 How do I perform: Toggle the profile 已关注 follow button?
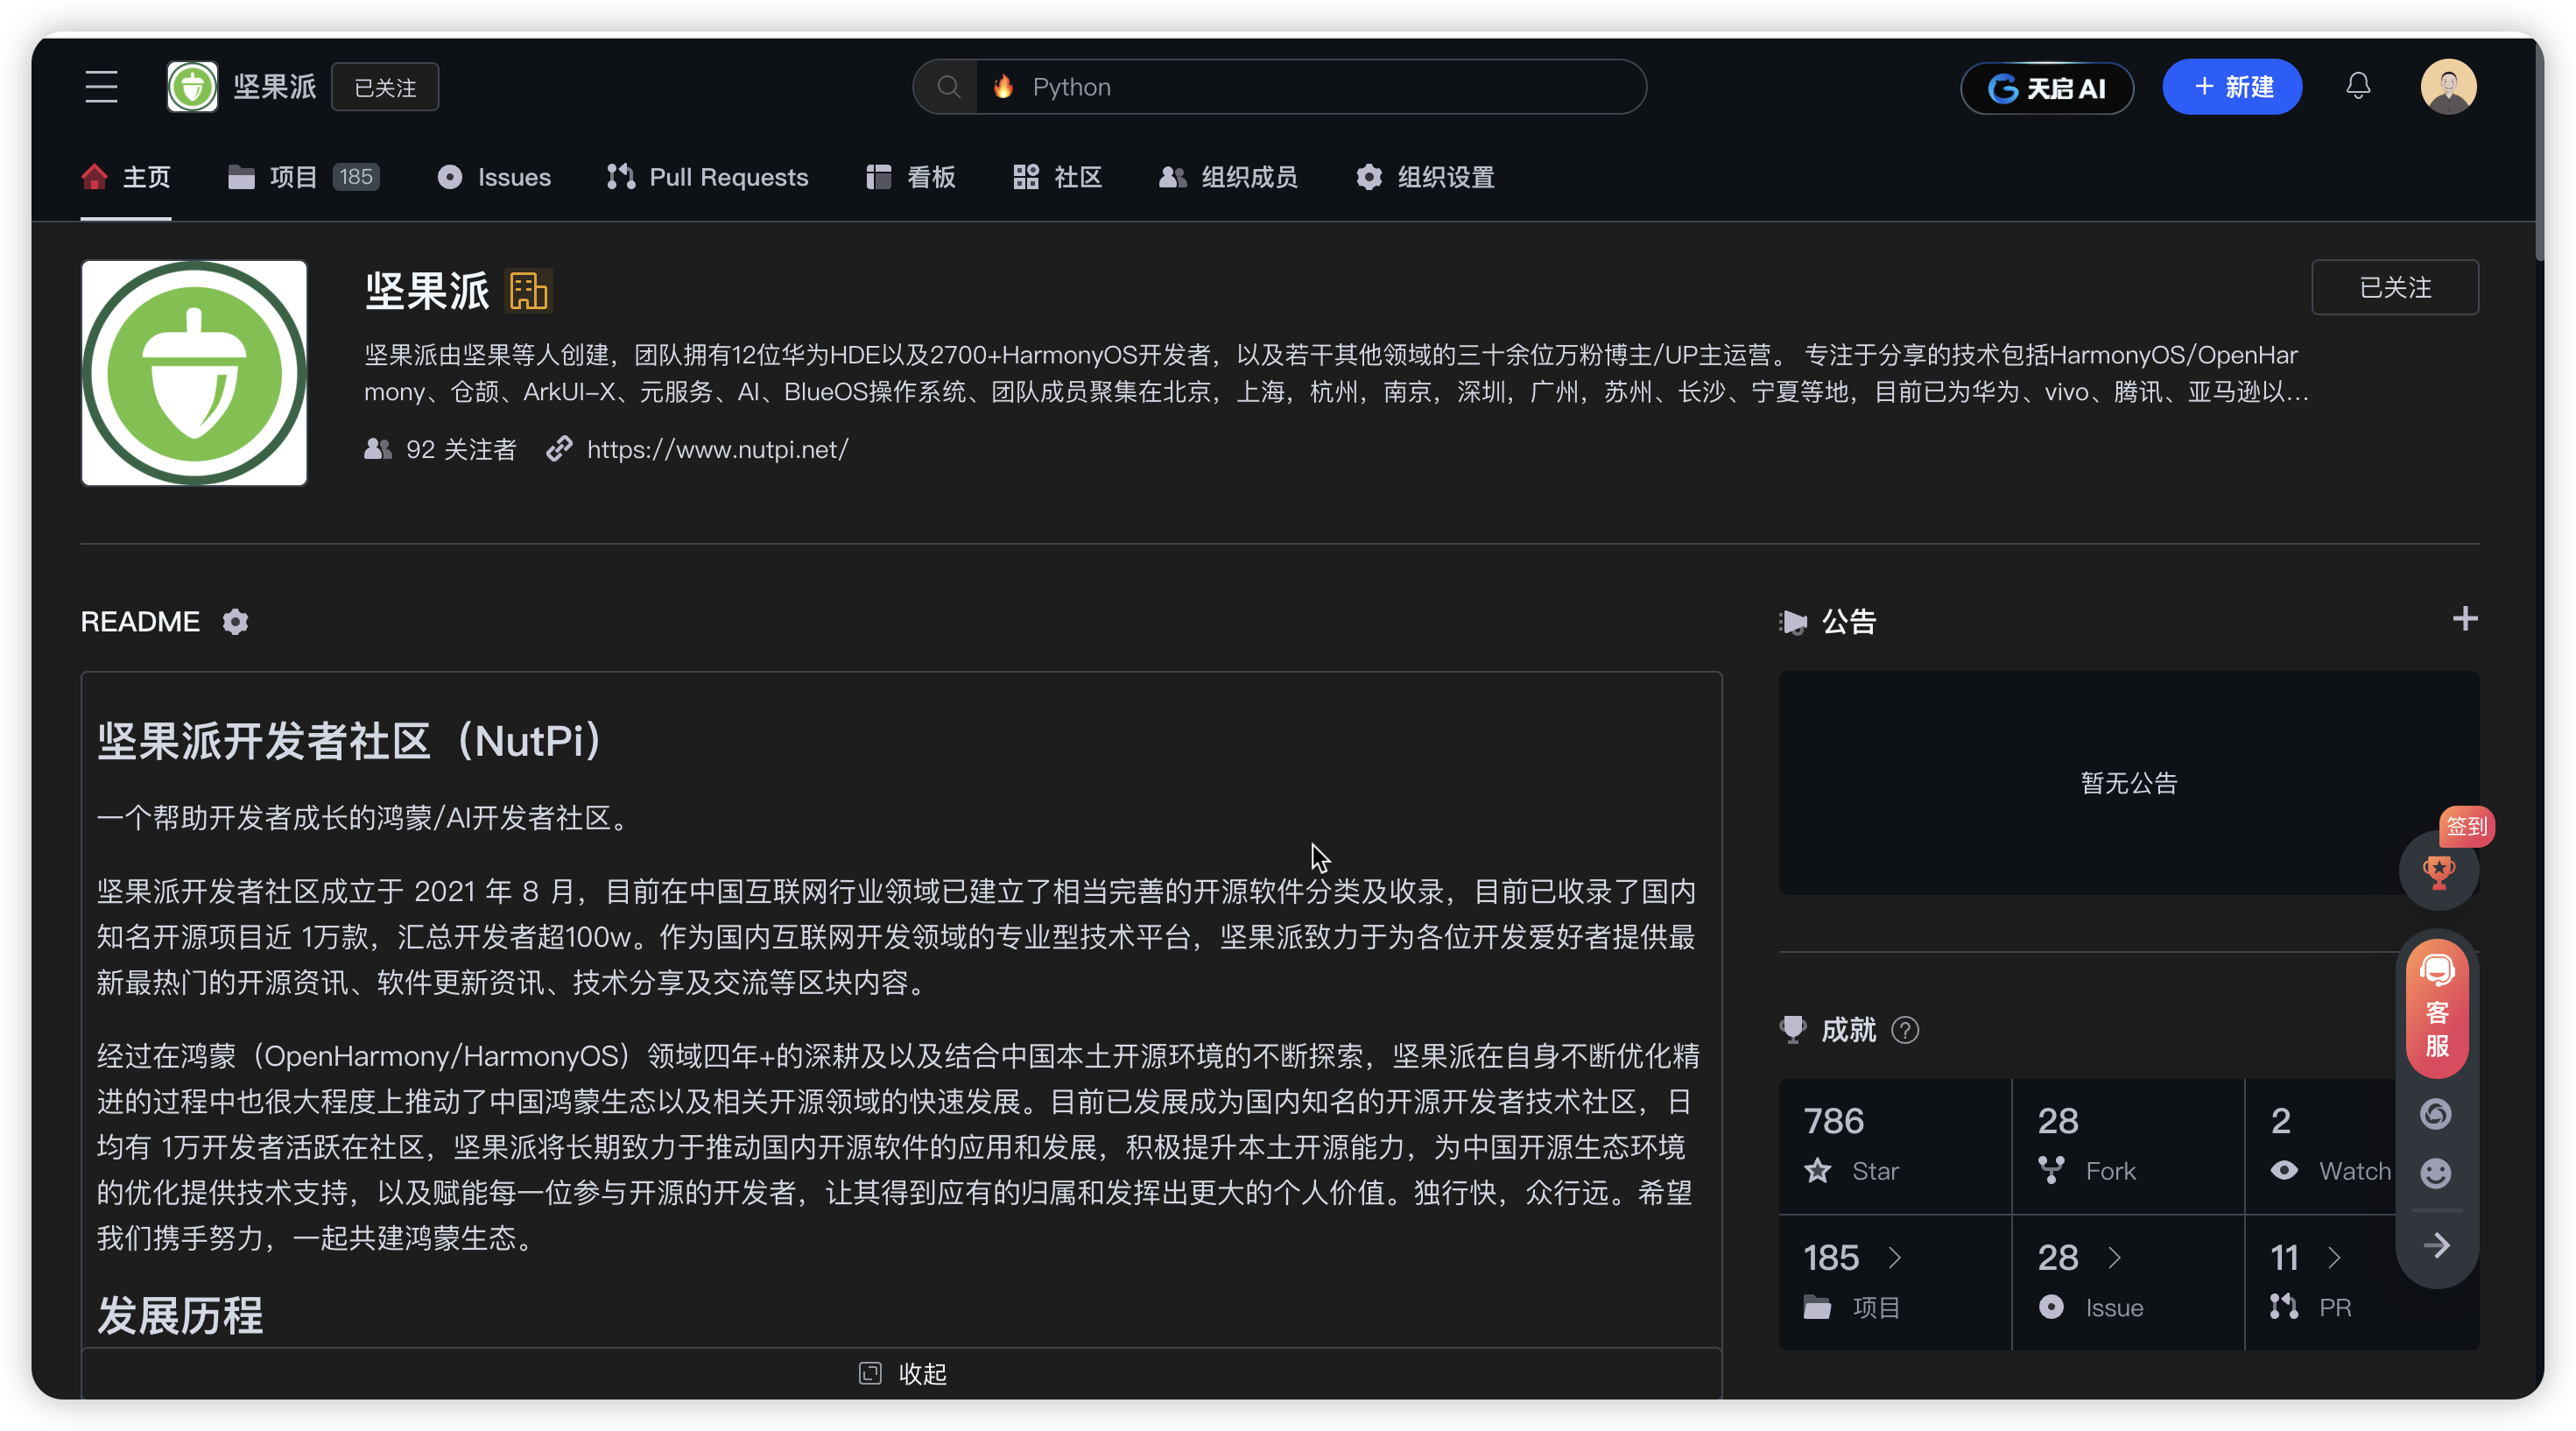point(2394,288)
